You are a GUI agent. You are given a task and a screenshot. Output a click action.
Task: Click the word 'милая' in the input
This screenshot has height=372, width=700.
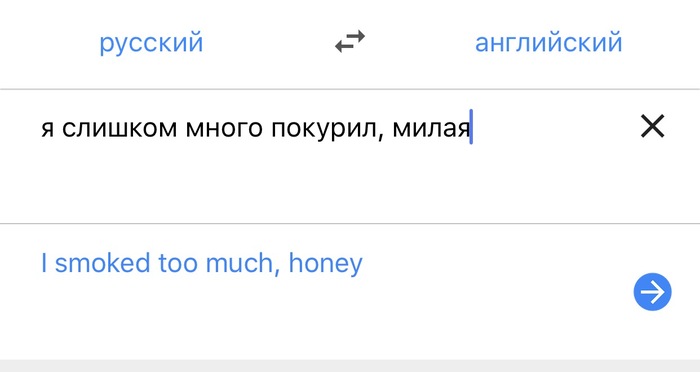tap(431, 128)
